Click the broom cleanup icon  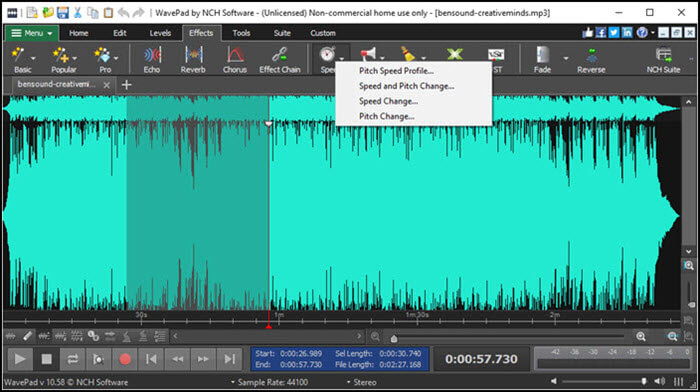[408, 54]
